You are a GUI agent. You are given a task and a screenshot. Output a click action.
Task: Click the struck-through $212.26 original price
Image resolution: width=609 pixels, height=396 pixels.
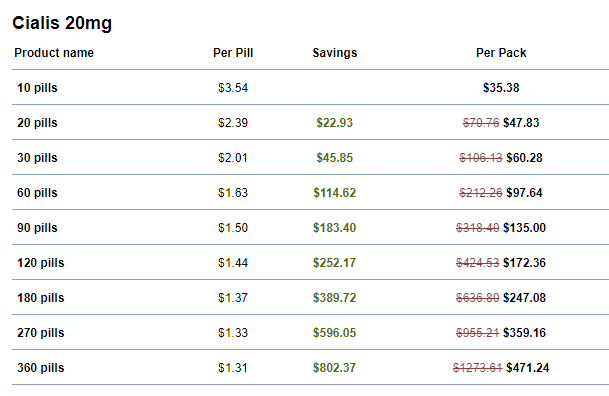tap(481, 193)
